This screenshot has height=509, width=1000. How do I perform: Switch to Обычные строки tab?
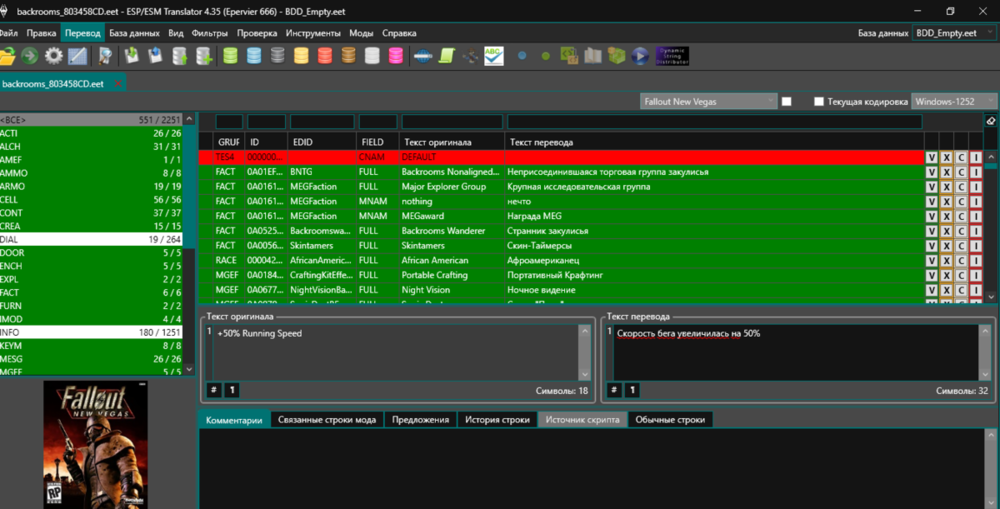[x=670, y=420]
